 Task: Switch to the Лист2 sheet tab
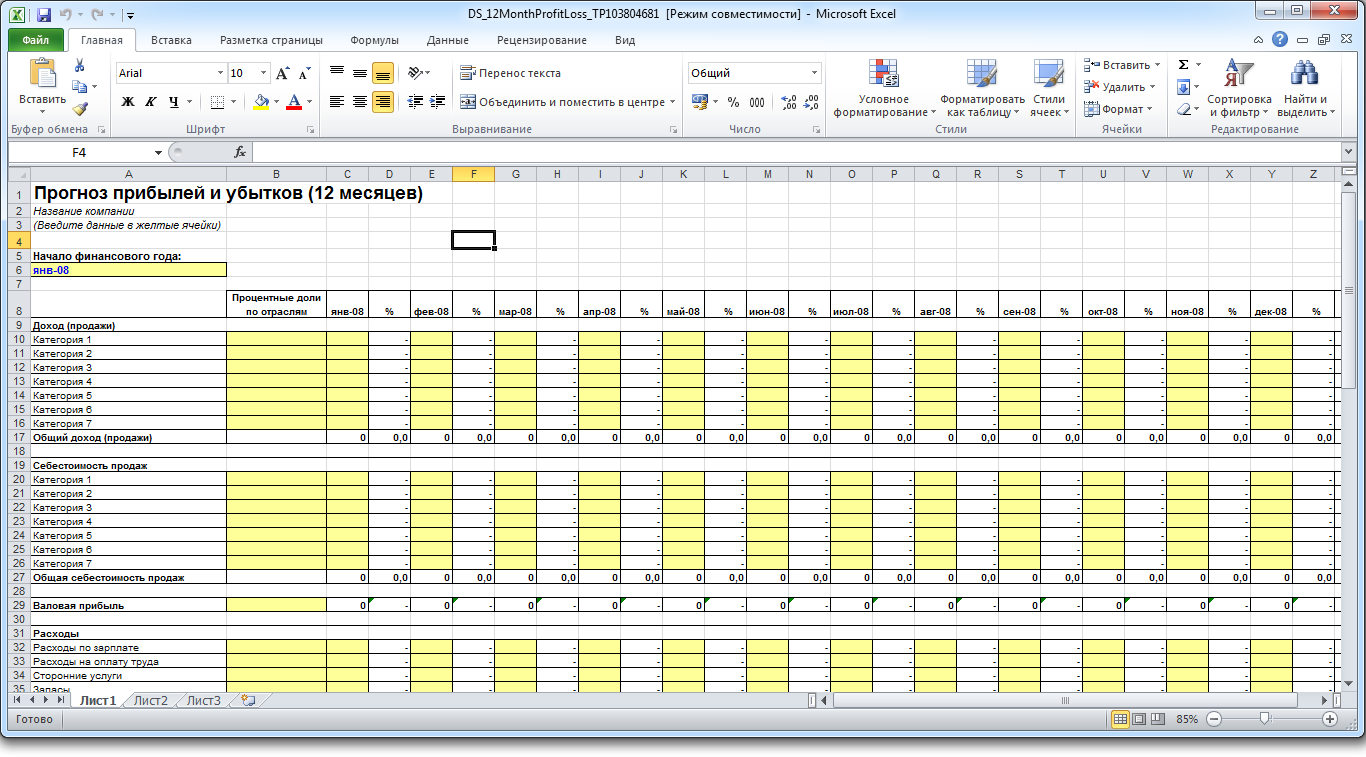click(151, 700)
